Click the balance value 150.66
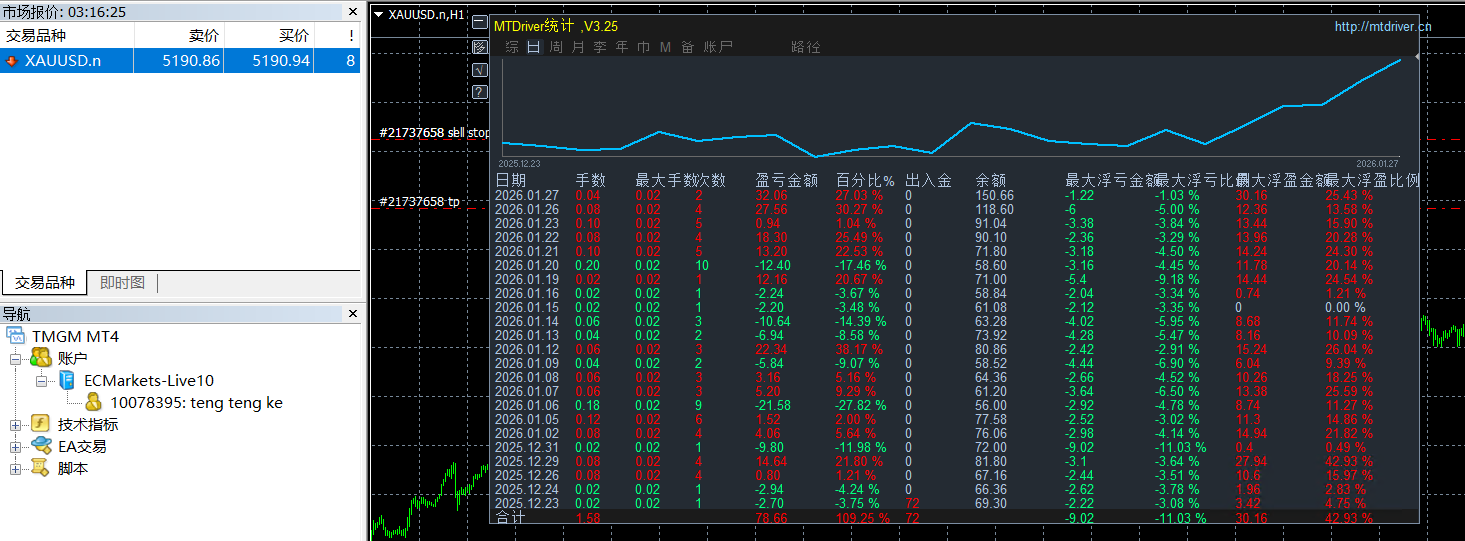The width and height of the screenshot is (1465, 541). tap(995, 196)
